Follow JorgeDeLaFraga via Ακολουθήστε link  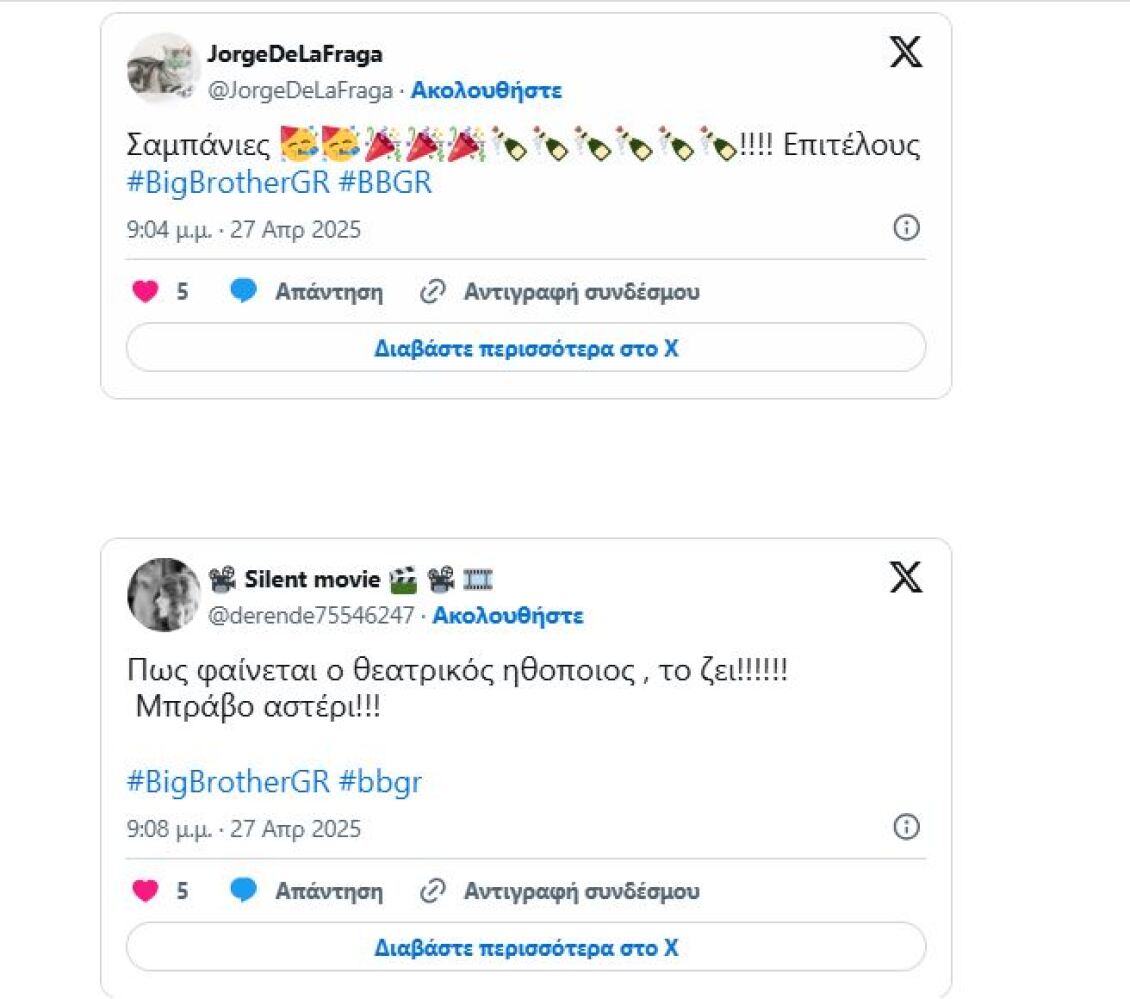(486, 91)
